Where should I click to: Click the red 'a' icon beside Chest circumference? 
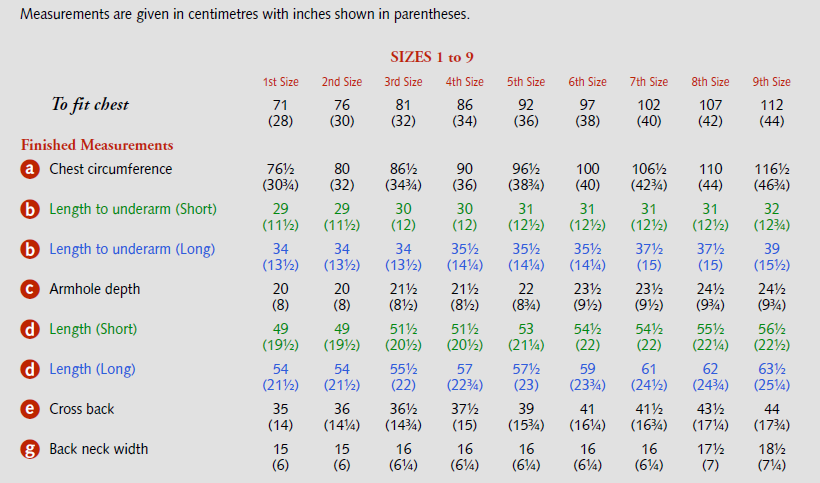(x=30, y=170)
